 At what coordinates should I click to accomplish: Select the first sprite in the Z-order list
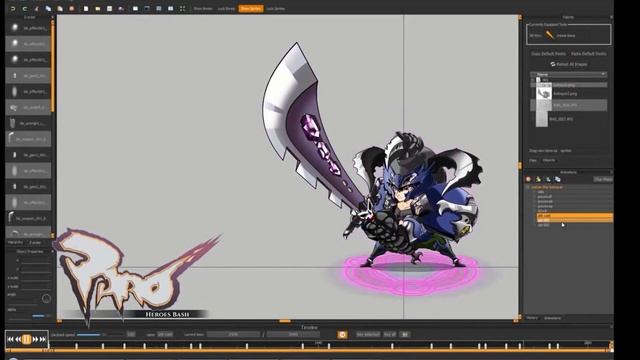pos(28,28)
